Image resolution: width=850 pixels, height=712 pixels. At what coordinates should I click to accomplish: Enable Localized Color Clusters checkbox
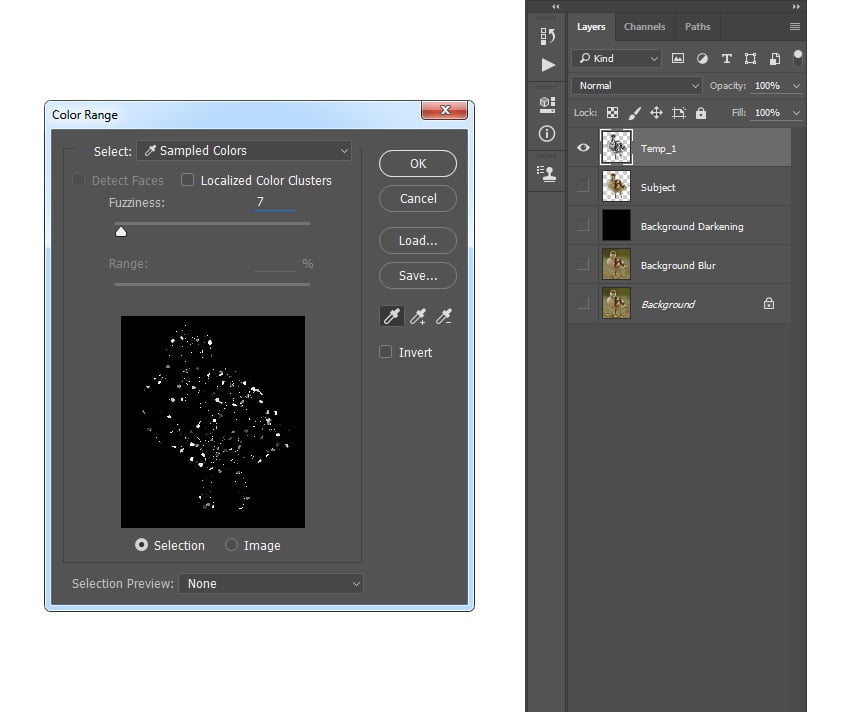click(x=187, y=181)
